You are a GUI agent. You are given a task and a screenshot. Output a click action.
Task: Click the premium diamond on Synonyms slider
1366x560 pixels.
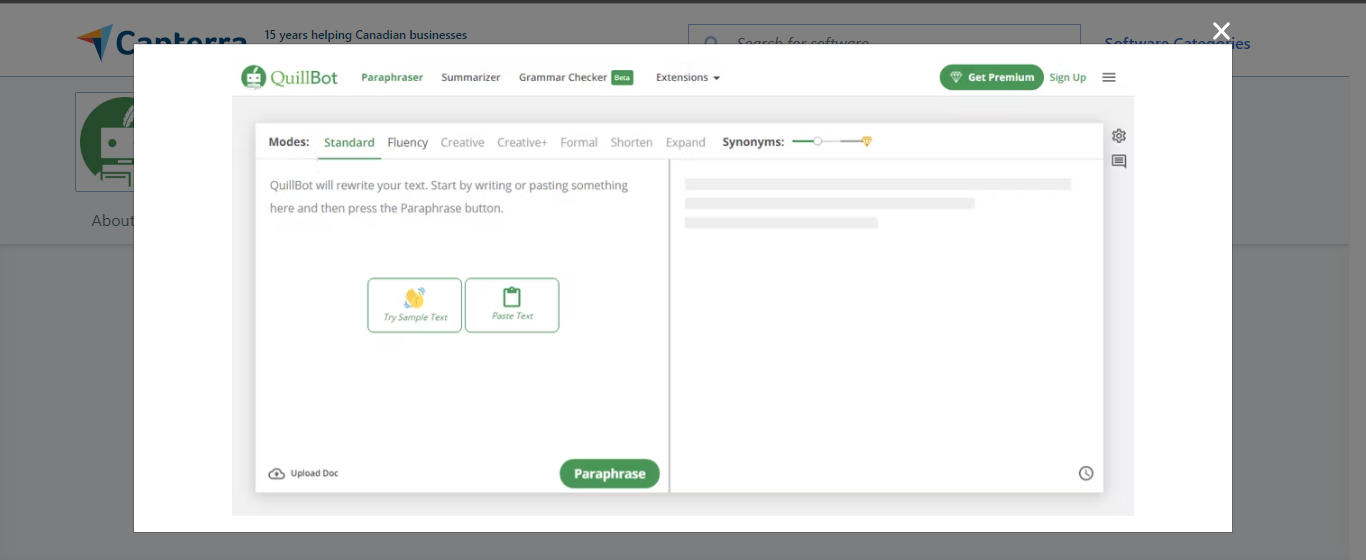click(x=866, y=141)
